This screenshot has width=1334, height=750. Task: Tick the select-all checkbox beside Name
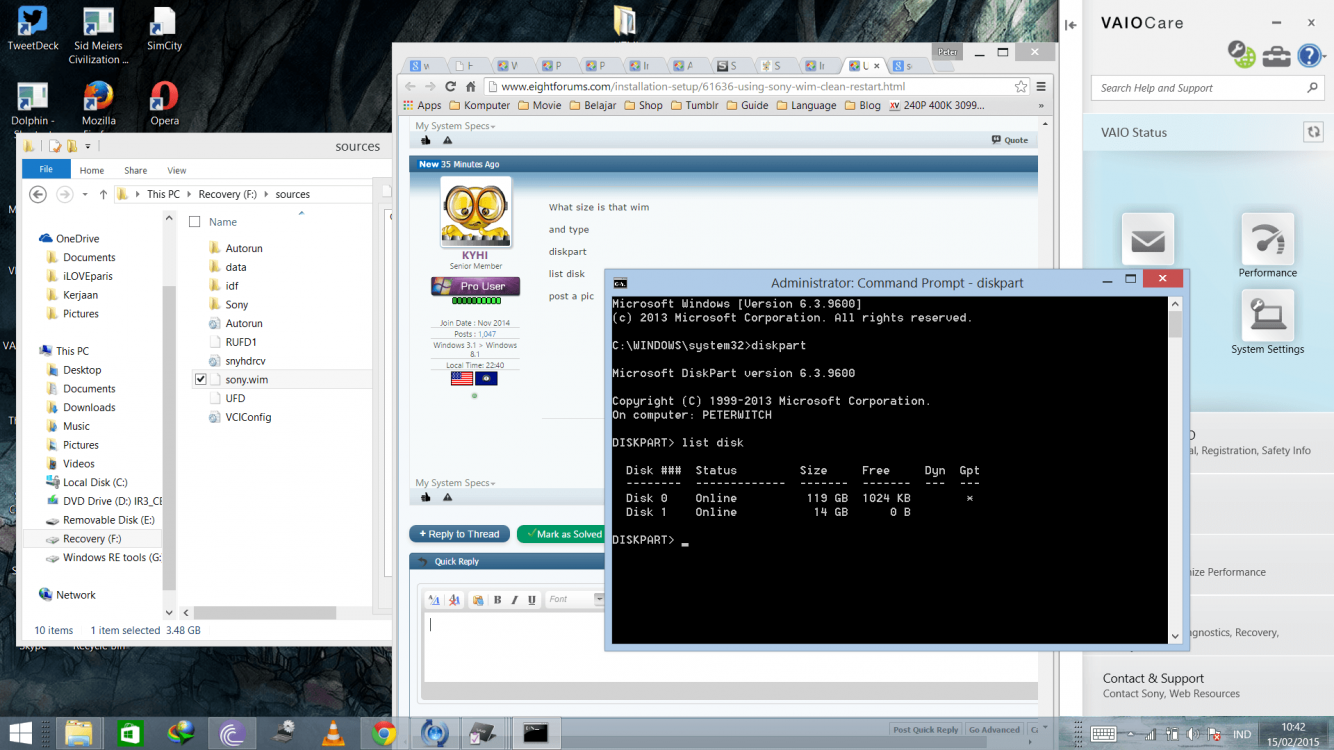(195, 222)
